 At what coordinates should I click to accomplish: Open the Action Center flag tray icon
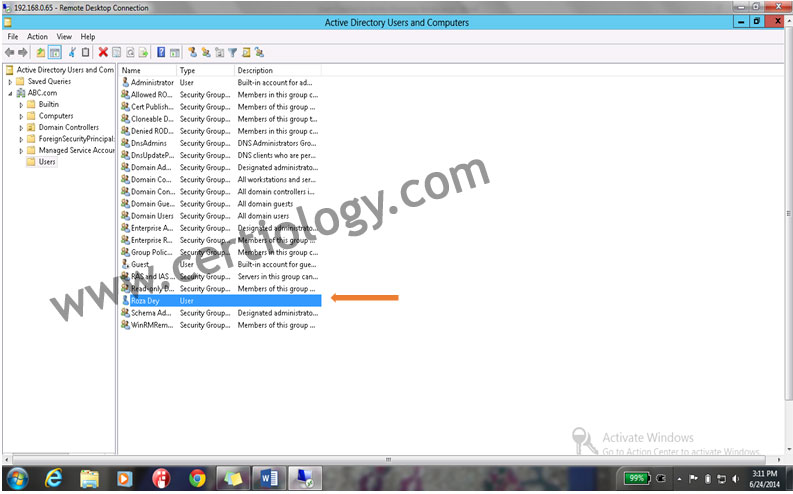tap(693, 478)
